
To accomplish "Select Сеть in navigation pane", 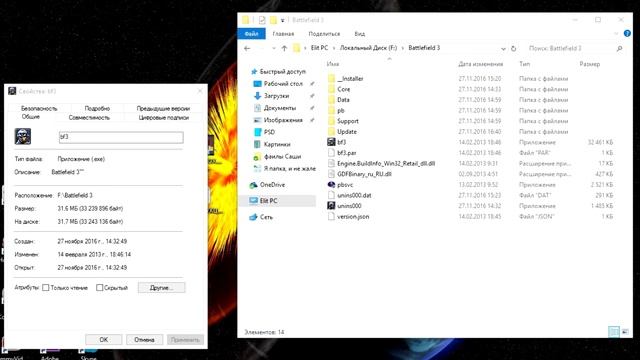I will 266,217.
